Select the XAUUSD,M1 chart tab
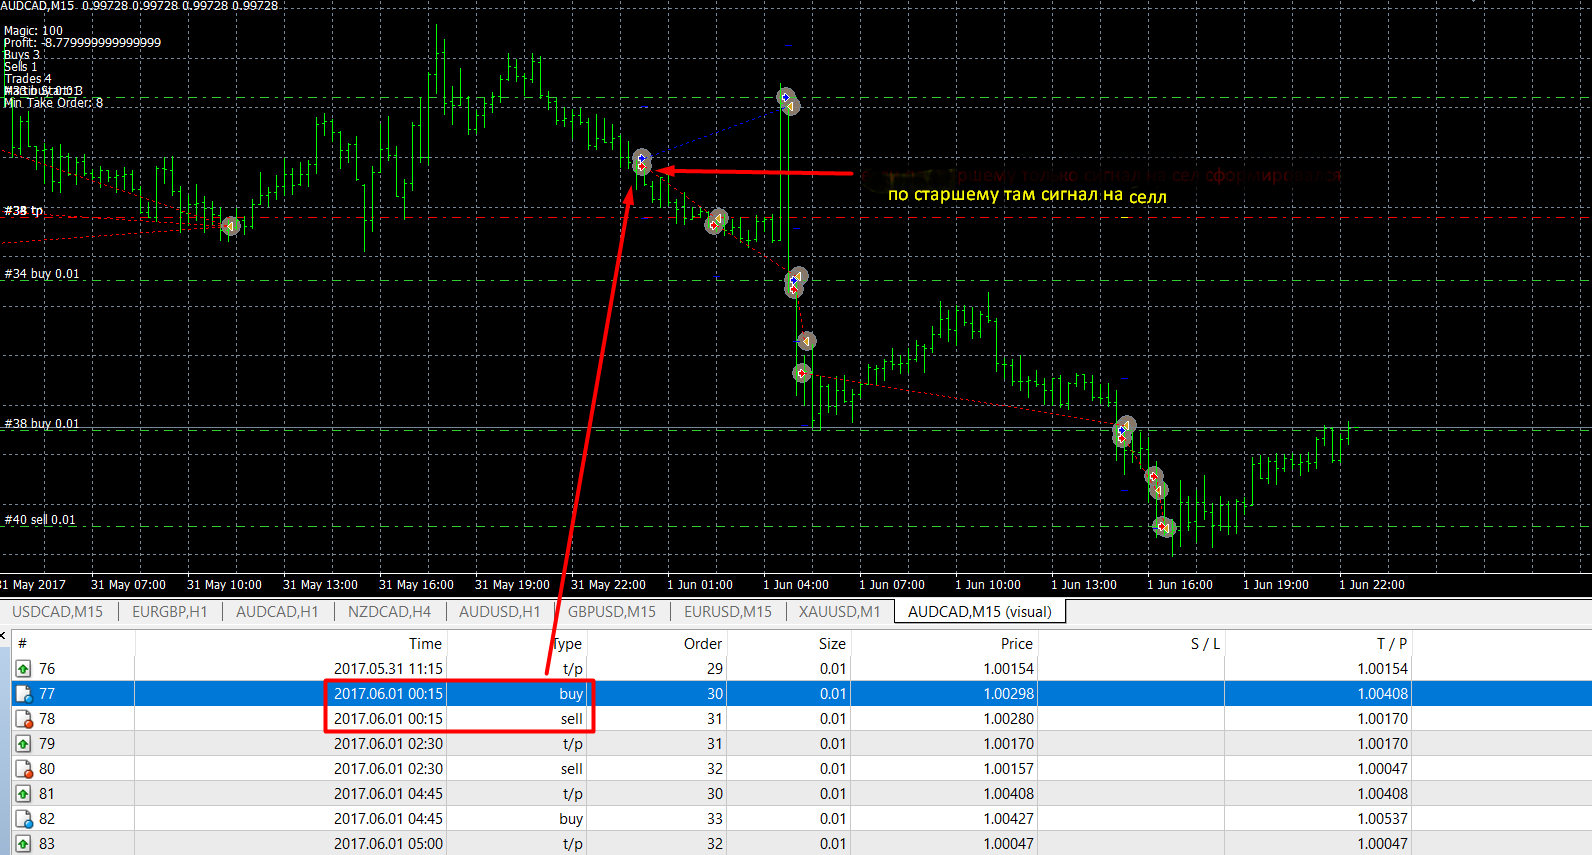 (x=839, y=612)
